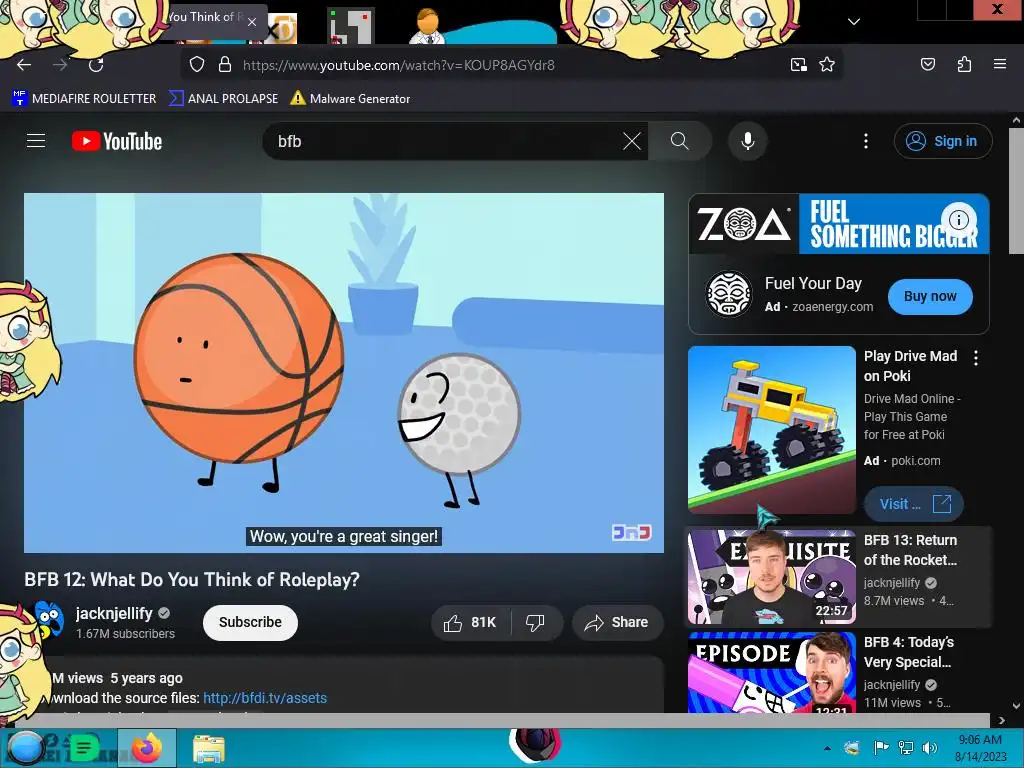The width and height of the screenshot is (1024, 768).
Task: Toggle picture-in-picture icon in address bar
Action: [x=798, y=65]
